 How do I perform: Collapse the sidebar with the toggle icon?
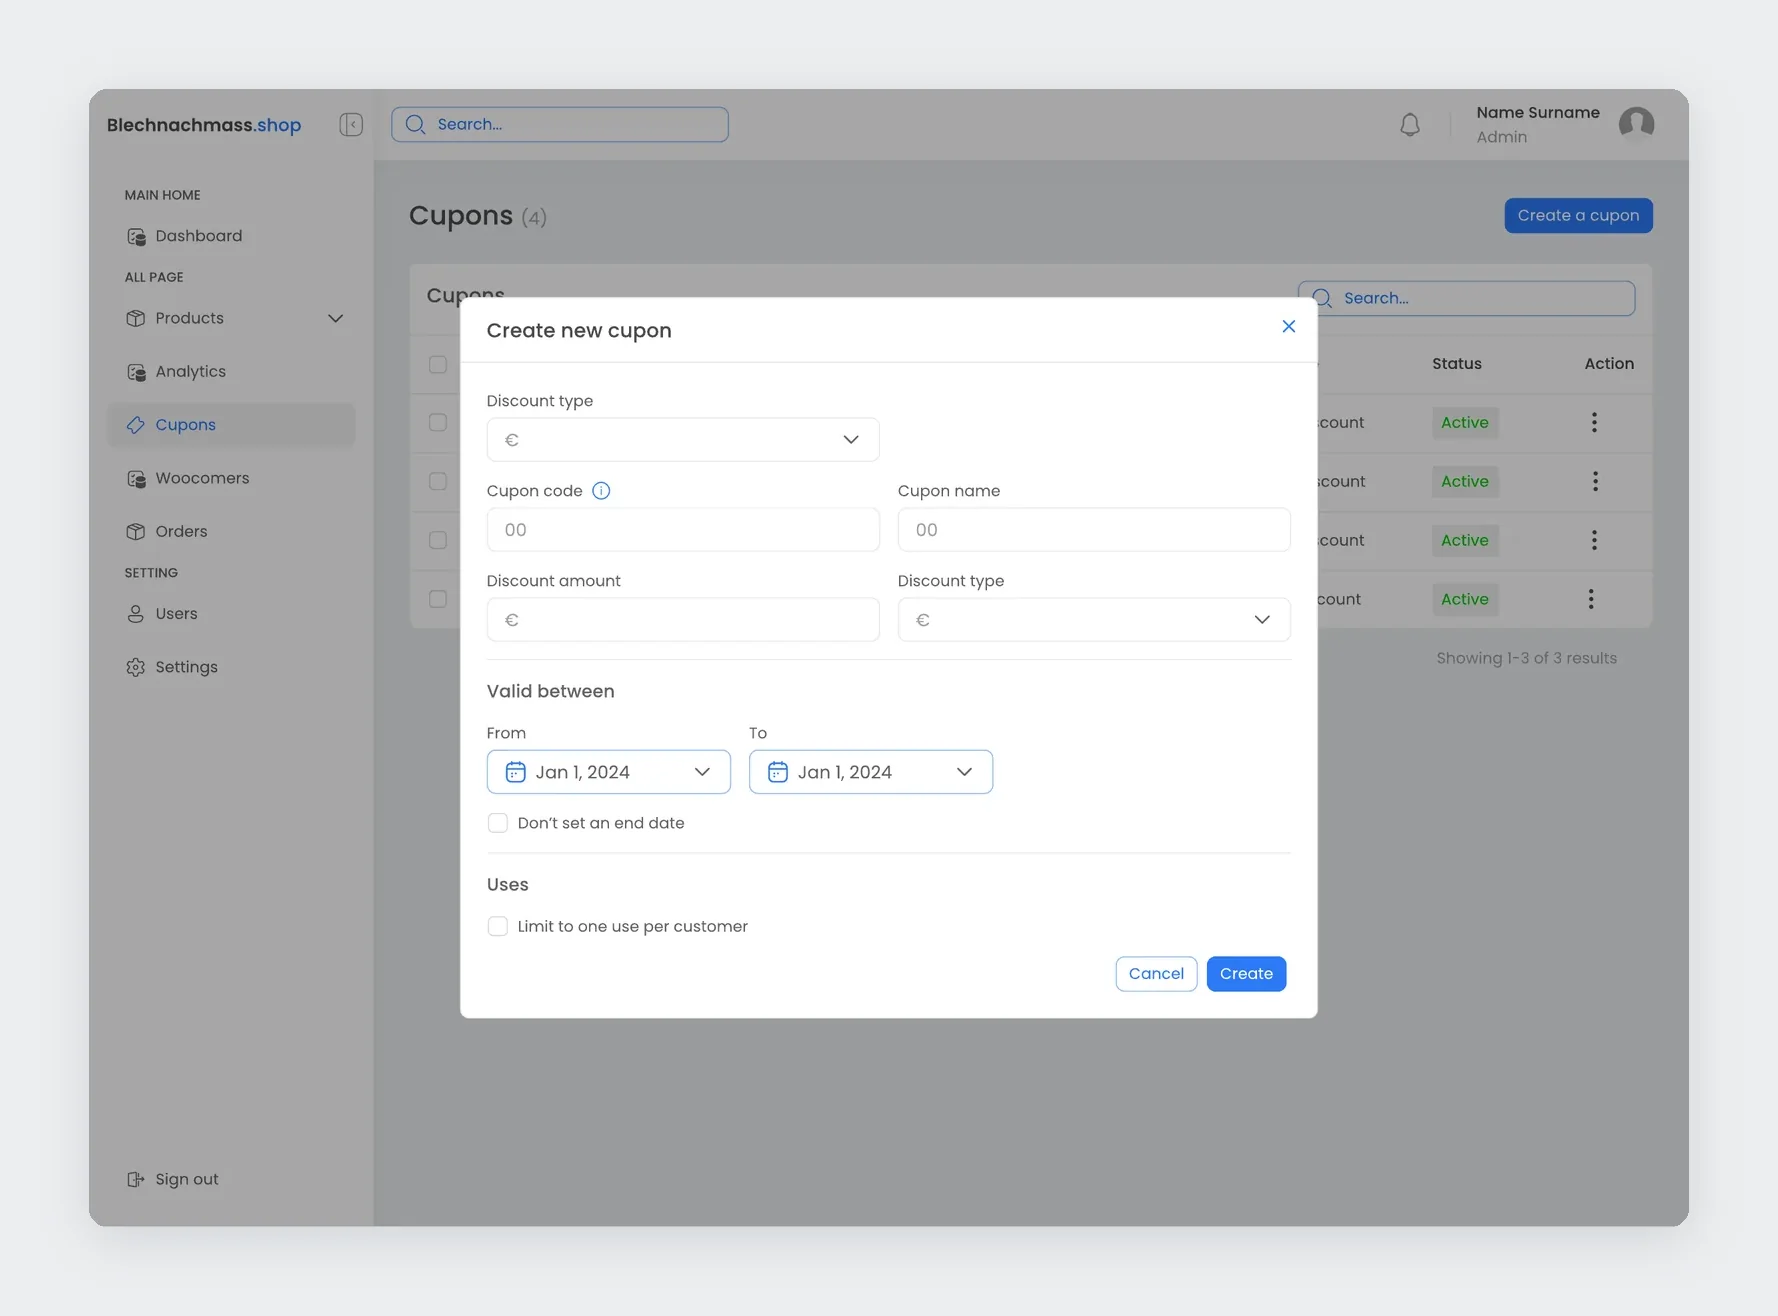pyautogui.click(x=351, y=124)
